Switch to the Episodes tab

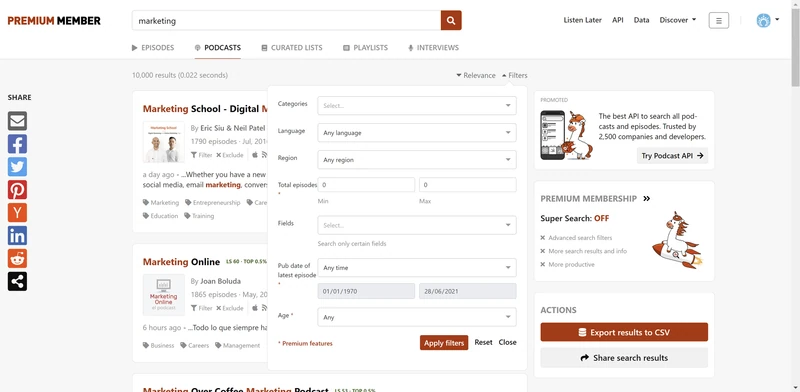(153, 47)
